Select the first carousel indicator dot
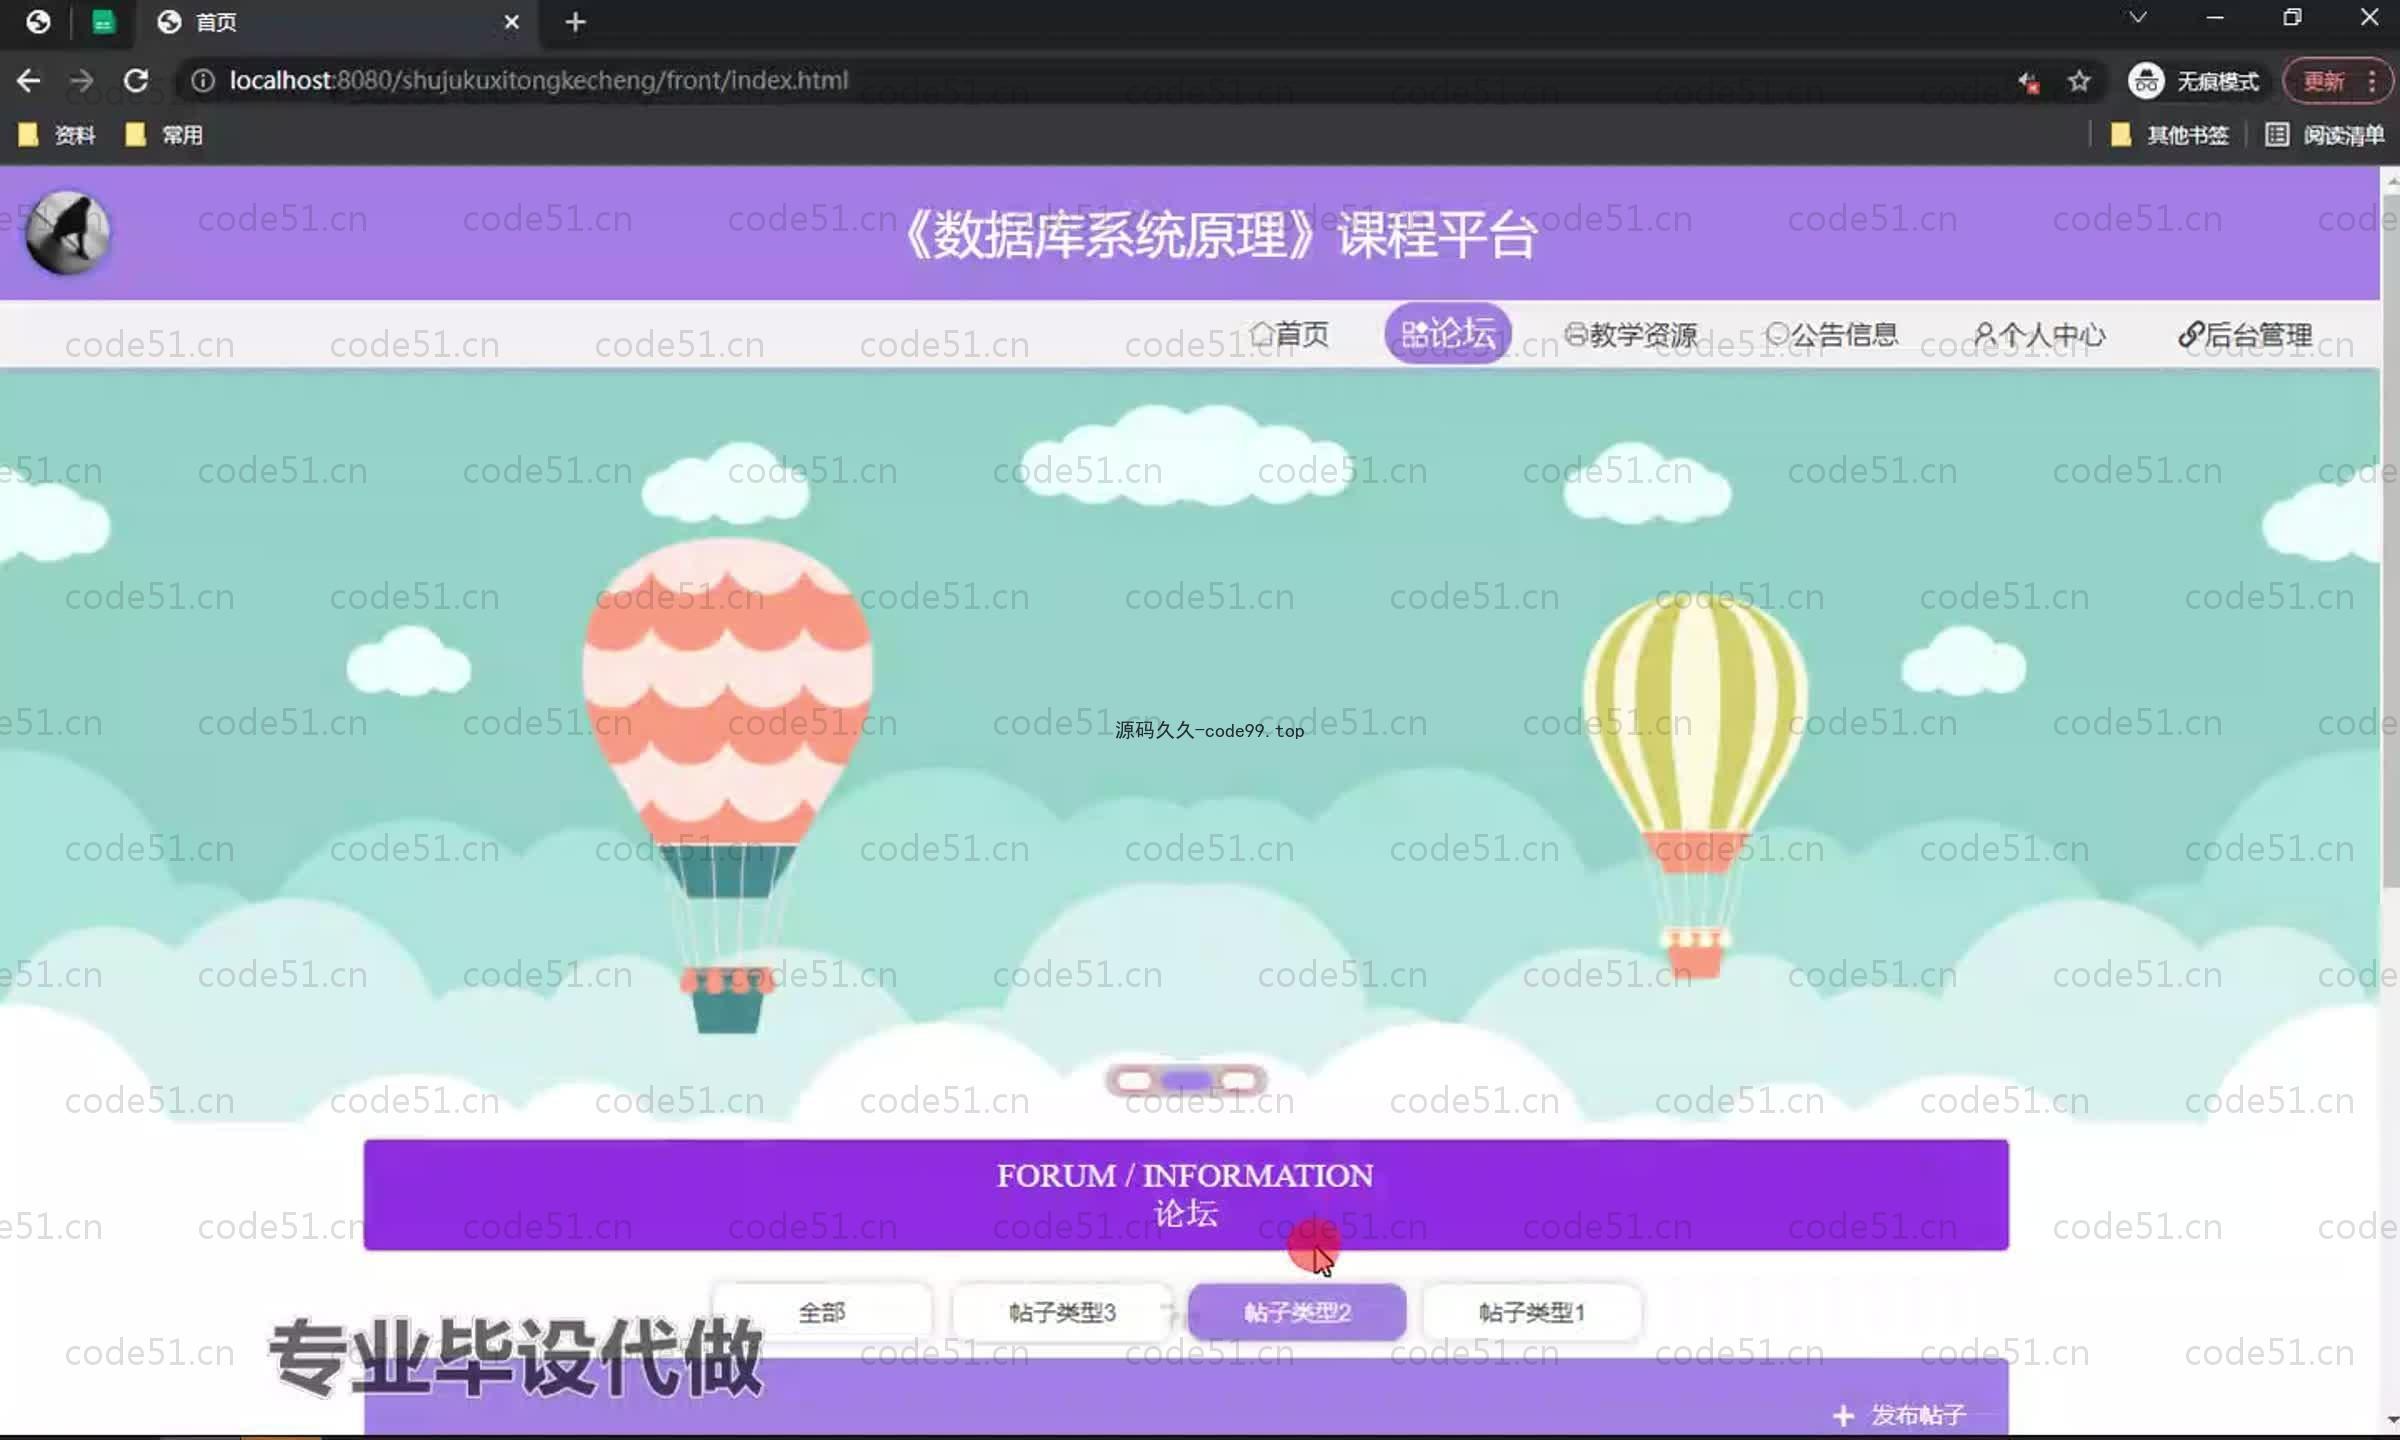Screen dimensions: 2400x1440 [x=1134, y=1080]
